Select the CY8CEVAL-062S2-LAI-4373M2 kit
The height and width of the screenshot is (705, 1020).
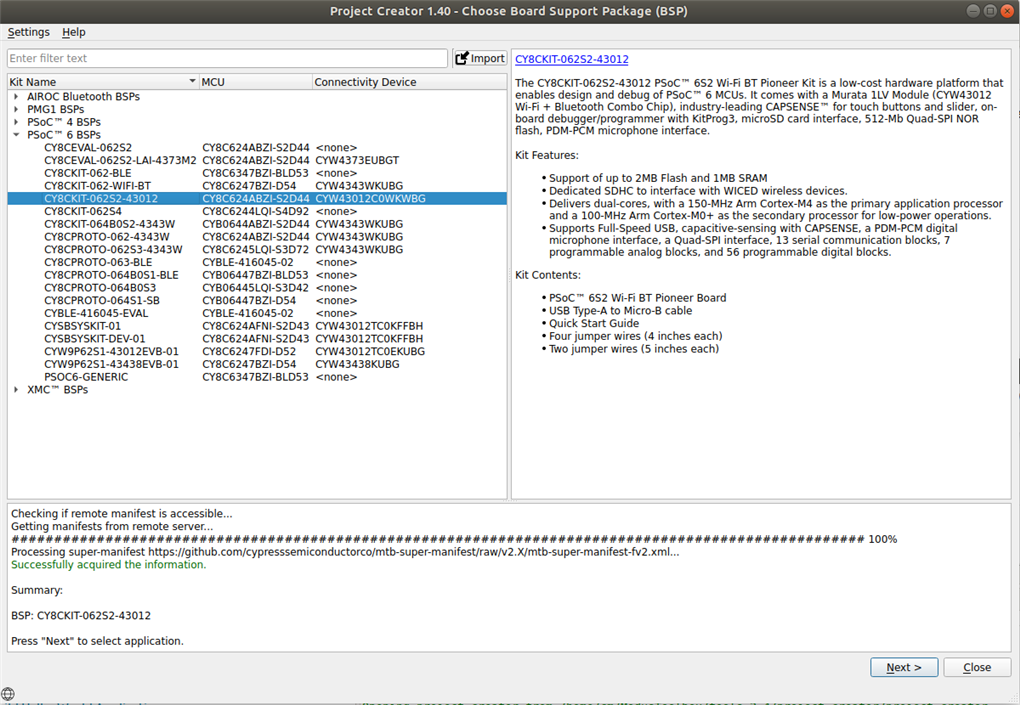tap(257, 160)
